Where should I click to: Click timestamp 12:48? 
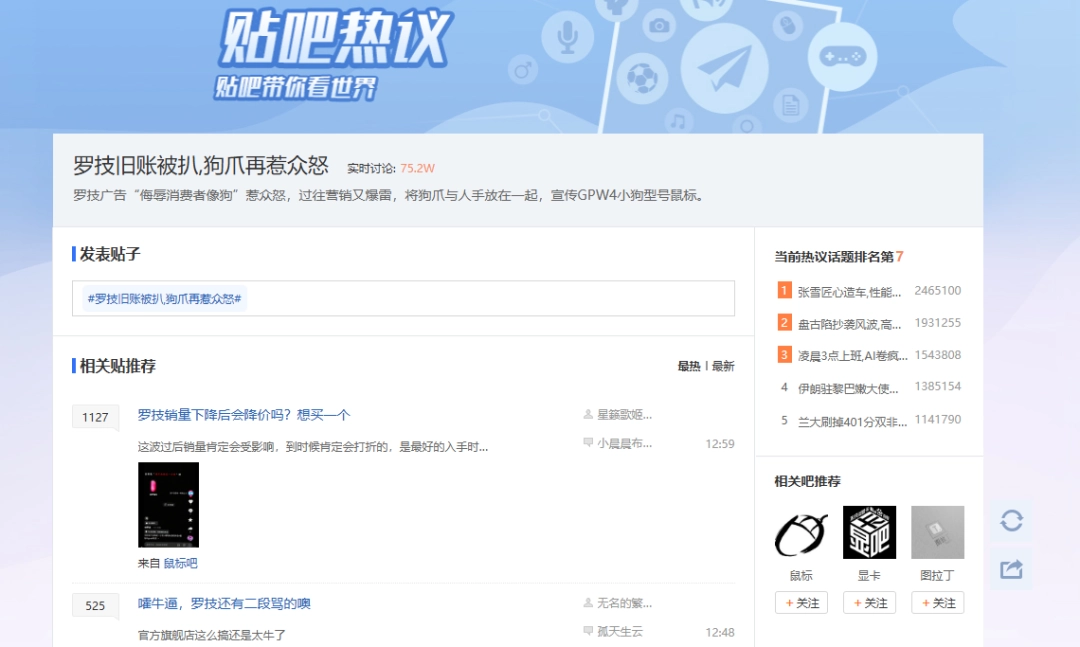pos(720,633)
